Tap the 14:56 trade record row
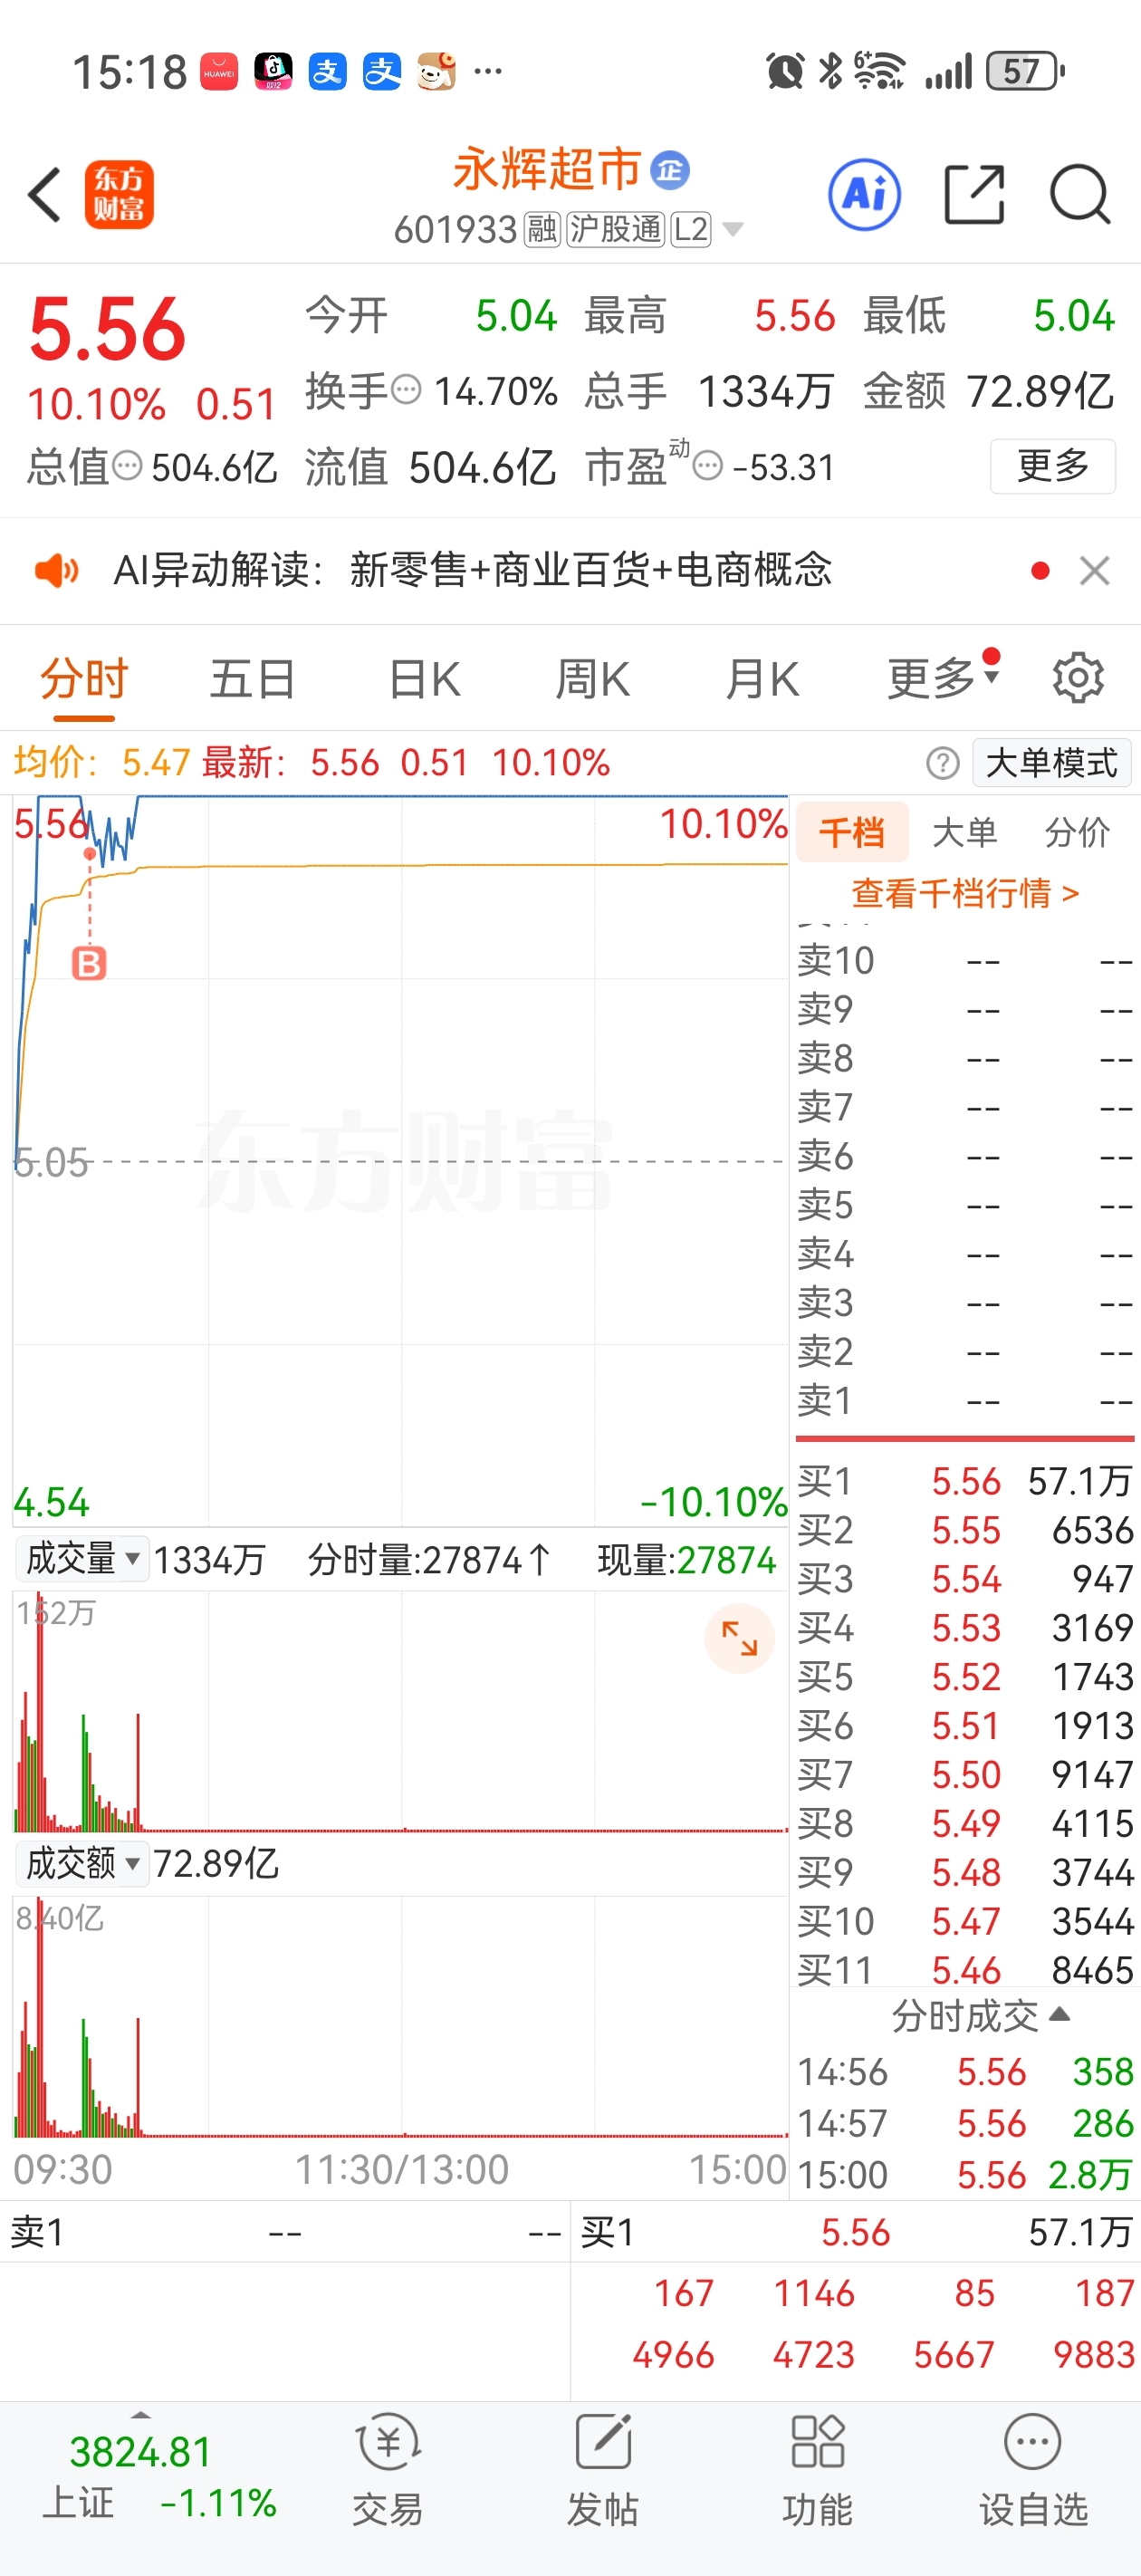The width and height of the screenshot is (1141, 2576). click(964, 2071)
